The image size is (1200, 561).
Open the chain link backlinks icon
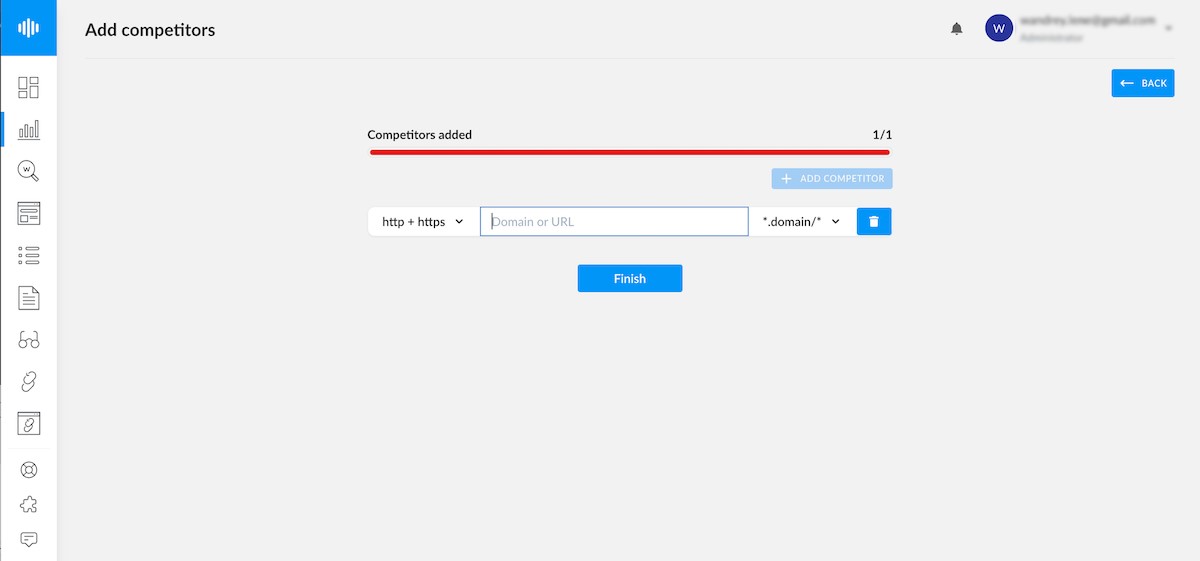coord(29,381)
